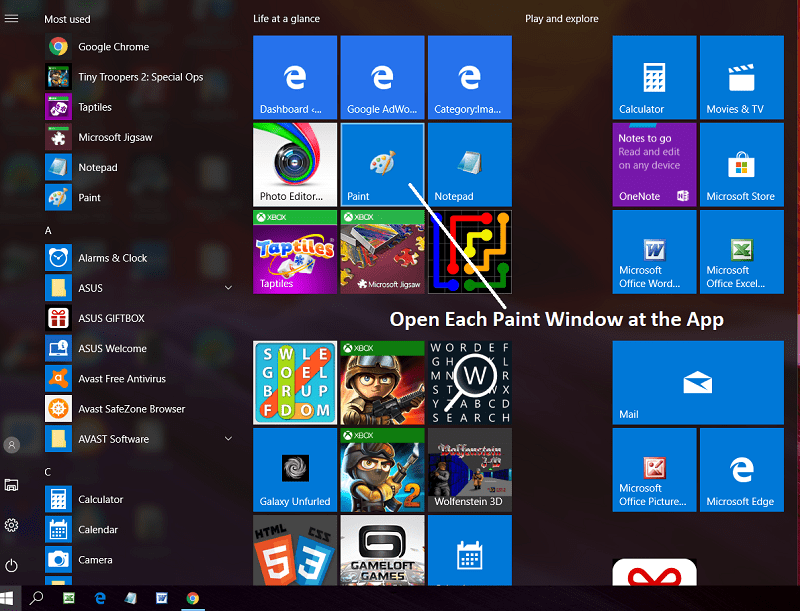The width and height of the screenshot is (800, 611).
Task: Open Taptiles in the Most used list
Action: point(138,107)
